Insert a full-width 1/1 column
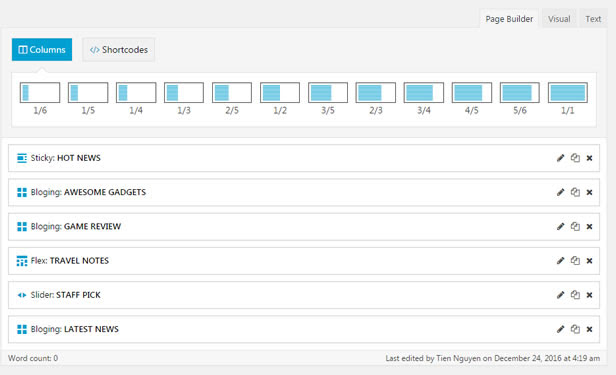The image size is (616, 375). click(x=568, y=93)
